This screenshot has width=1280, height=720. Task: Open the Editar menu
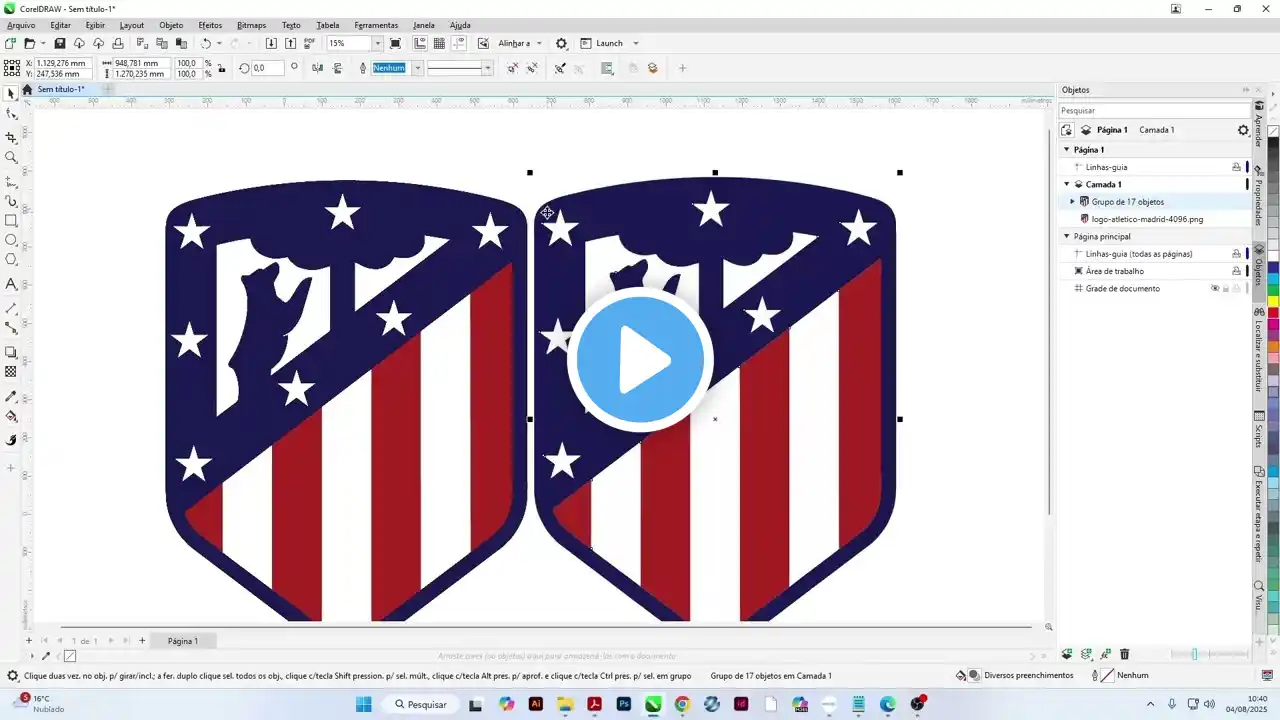coord(60,25)
